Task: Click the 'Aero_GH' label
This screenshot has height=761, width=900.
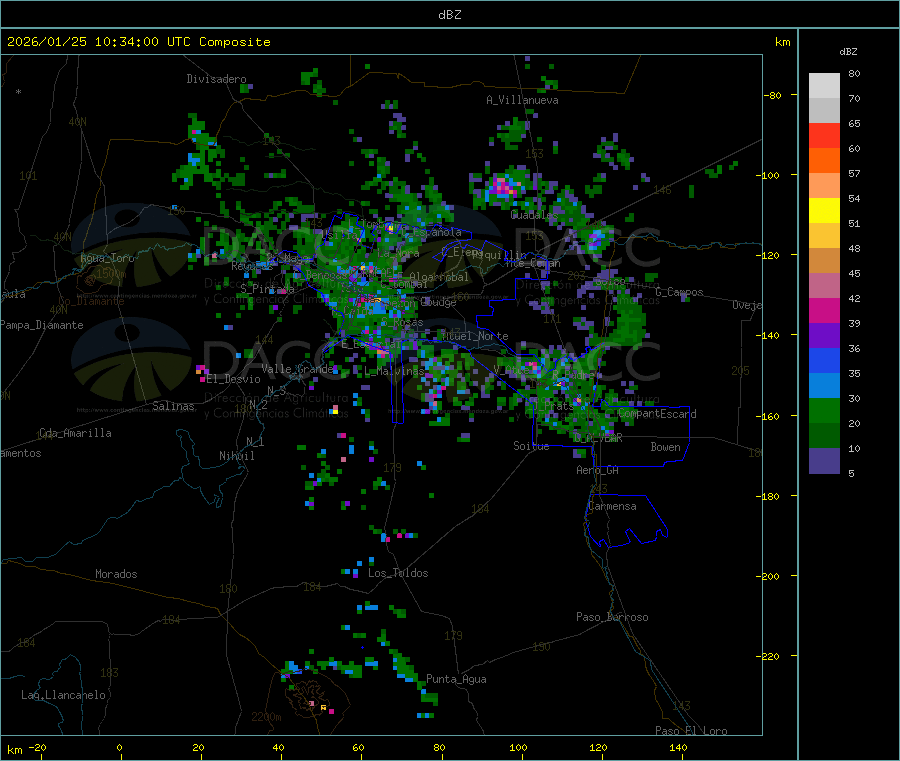Action: click(598, 470)
